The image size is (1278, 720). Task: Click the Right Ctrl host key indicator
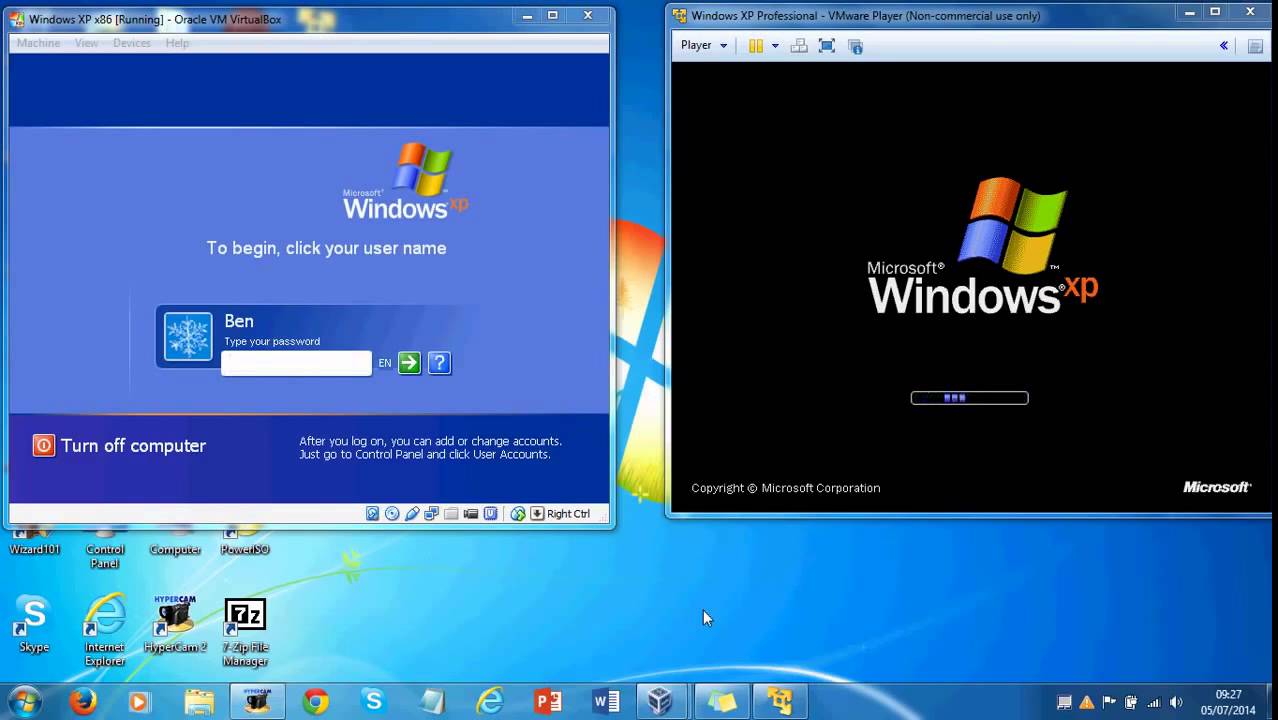click(560, 514)
